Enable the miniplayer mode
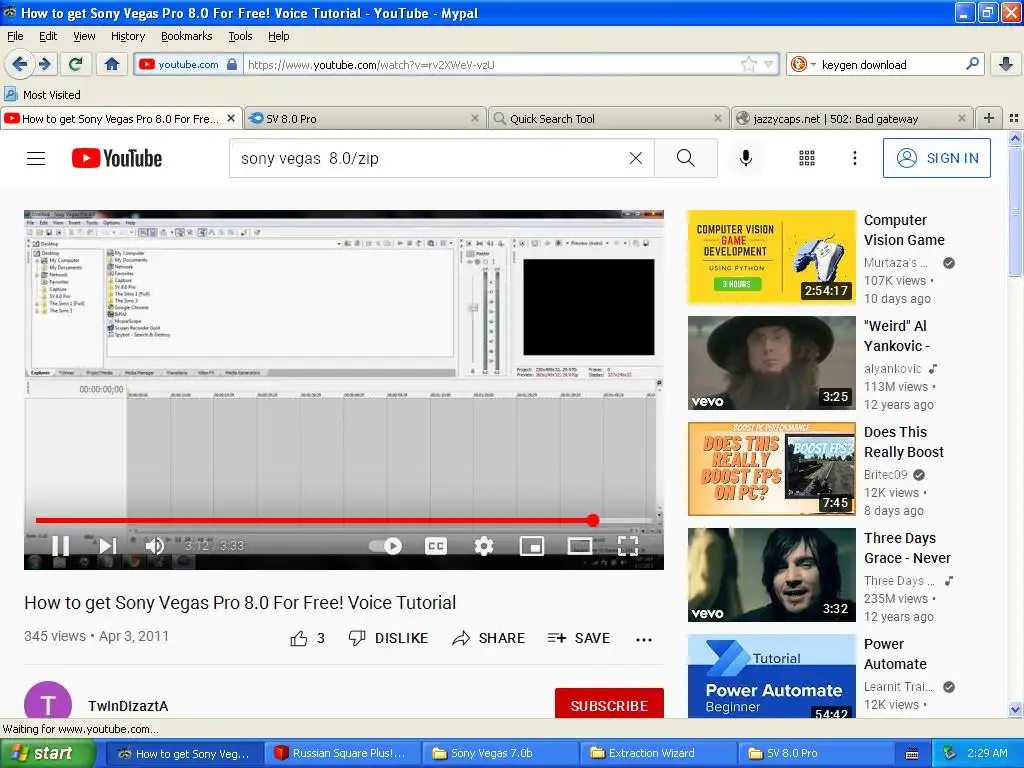 [x=532, y=545]
